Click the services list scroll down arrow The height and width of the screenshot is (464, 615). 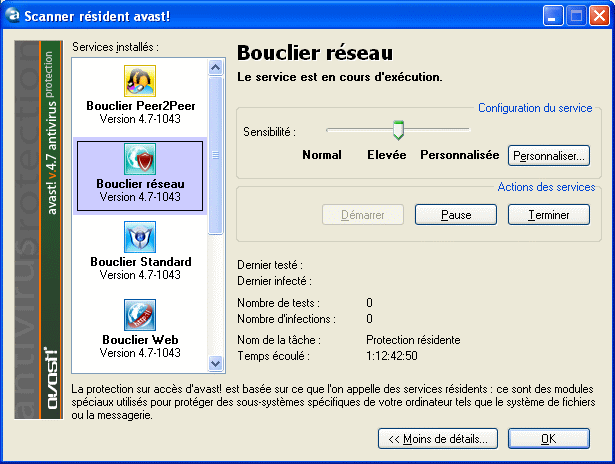coord(215,363)
